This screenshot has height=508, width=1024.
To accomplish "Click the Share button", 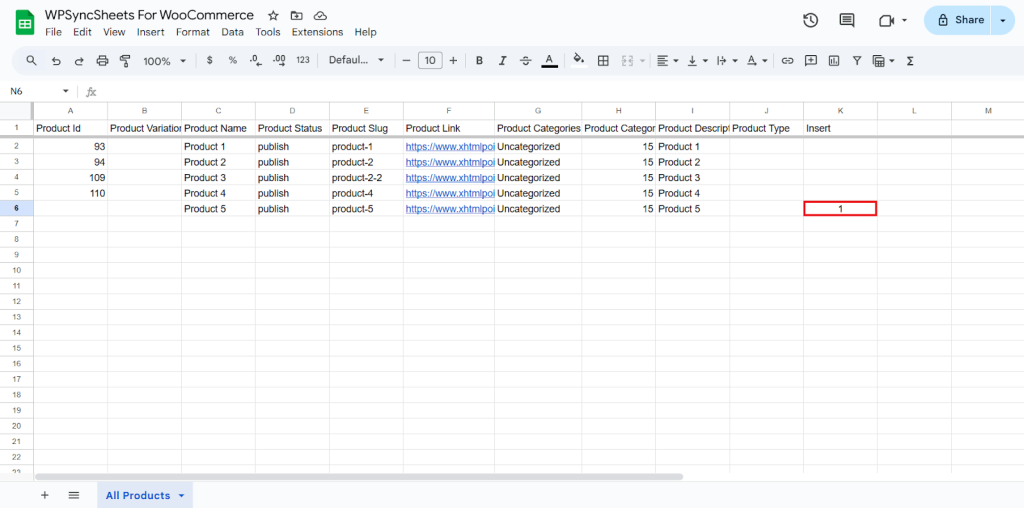I will (x=957, y=20).
